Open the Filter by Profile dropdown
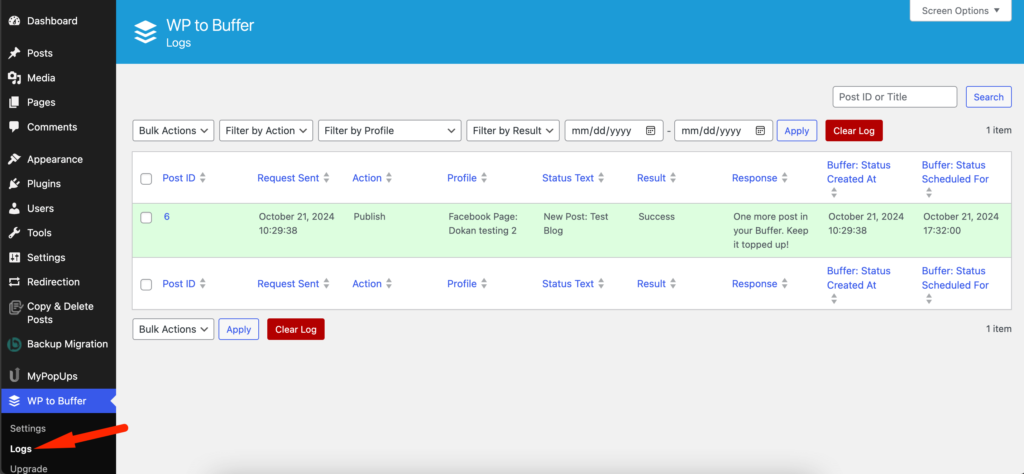This screenshot has width=1024, height=474. pos(390,131)
